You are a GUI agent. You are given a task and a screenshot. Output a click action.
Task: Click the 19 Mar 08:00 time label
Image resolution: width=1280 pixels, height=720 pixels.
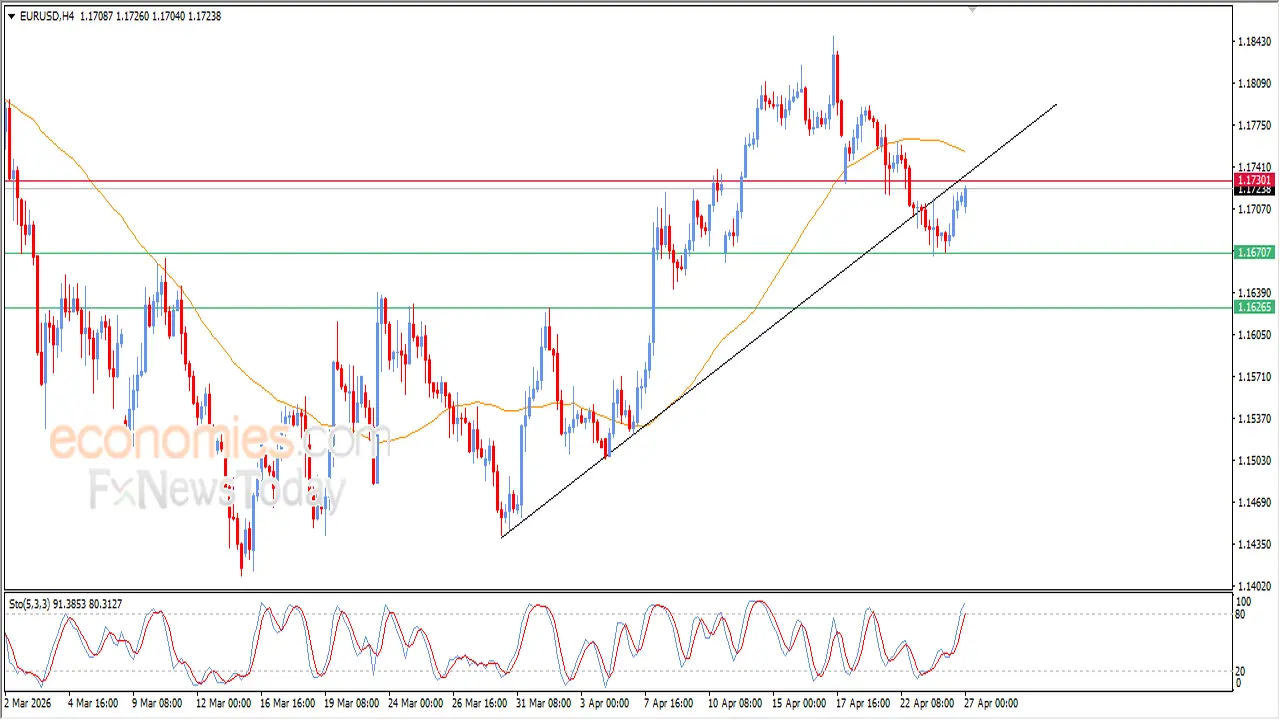tap(350, 703)
